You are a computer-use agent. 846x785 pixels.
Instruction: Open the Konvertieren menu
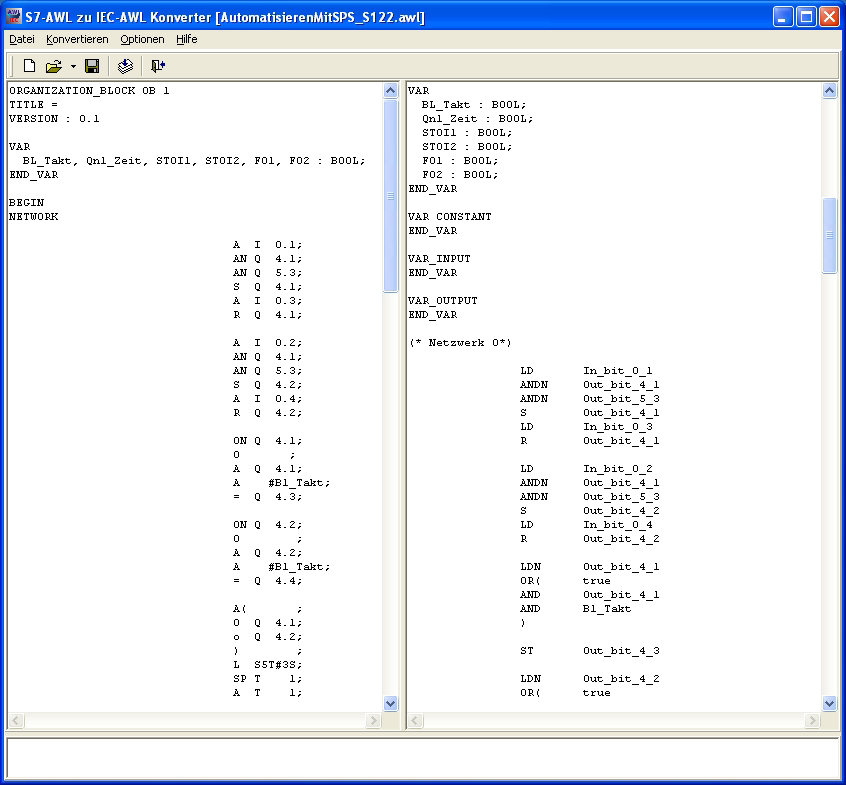click(x=77, y=39)
